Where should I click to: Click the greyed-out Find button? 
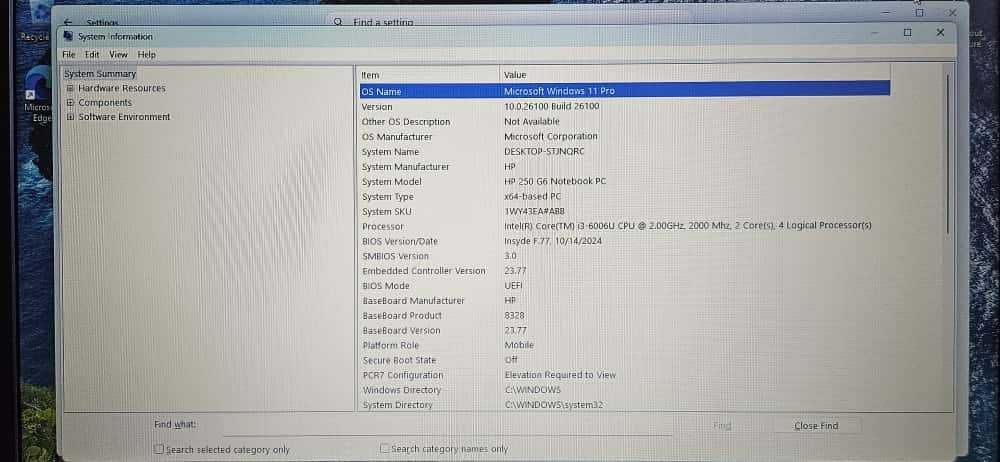pos(722,426)
